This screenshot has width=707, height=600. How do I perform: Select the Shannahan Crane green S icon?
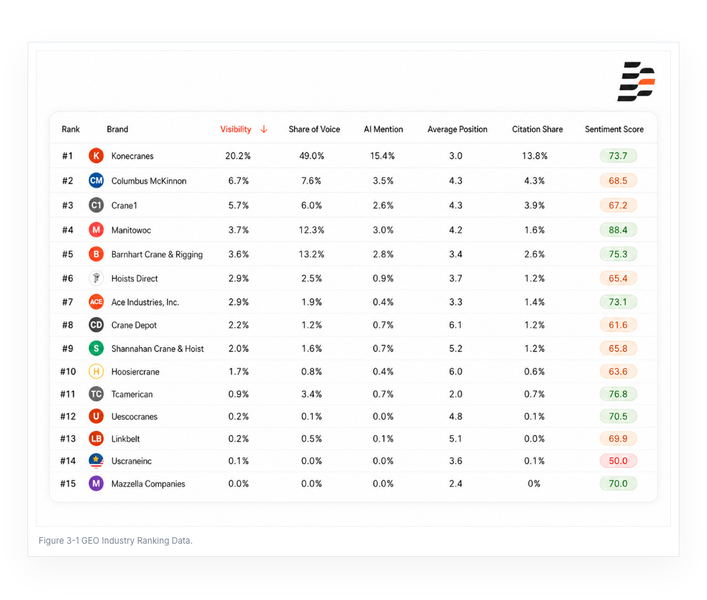pos(96,348)
